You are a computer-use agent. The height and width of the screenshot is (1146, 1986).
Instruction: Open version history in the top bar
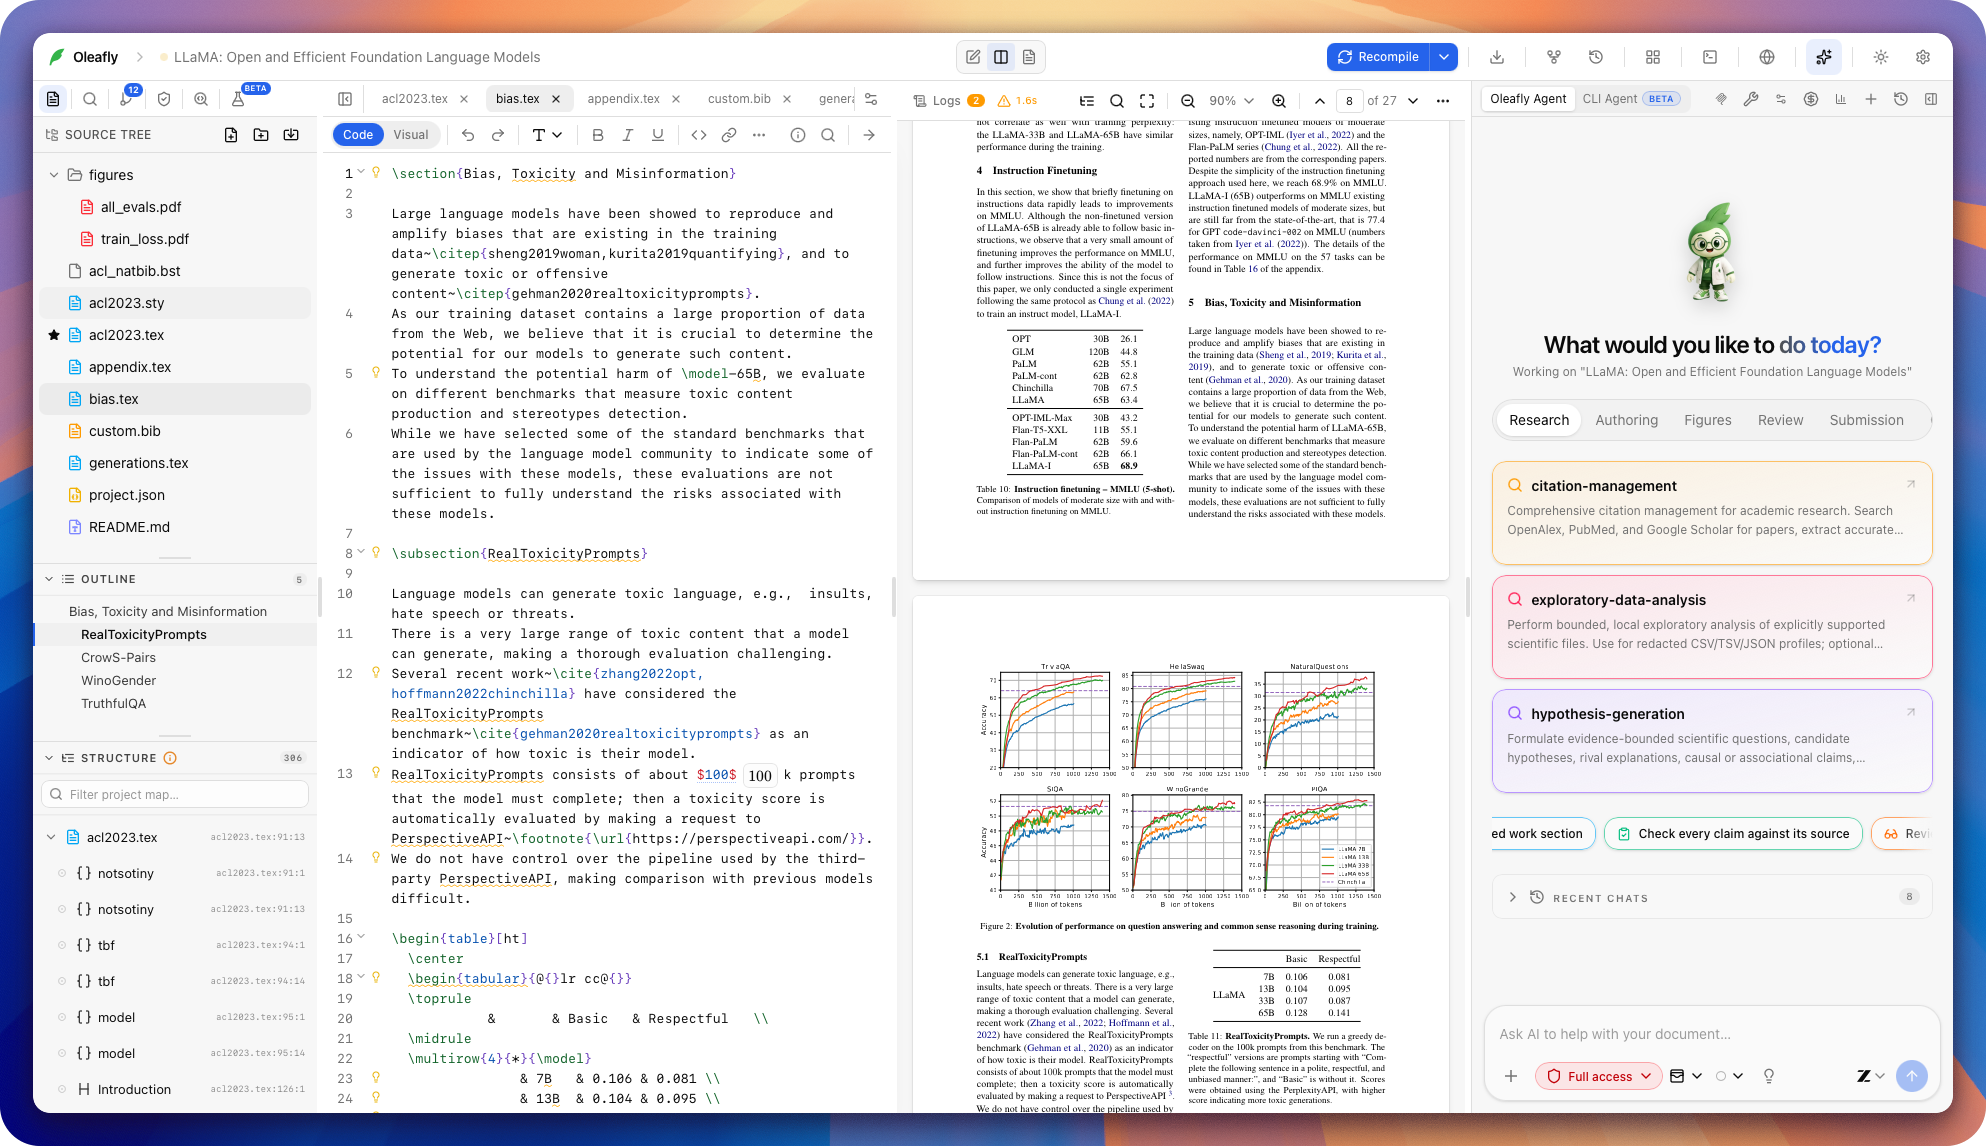coord(1596,57)
